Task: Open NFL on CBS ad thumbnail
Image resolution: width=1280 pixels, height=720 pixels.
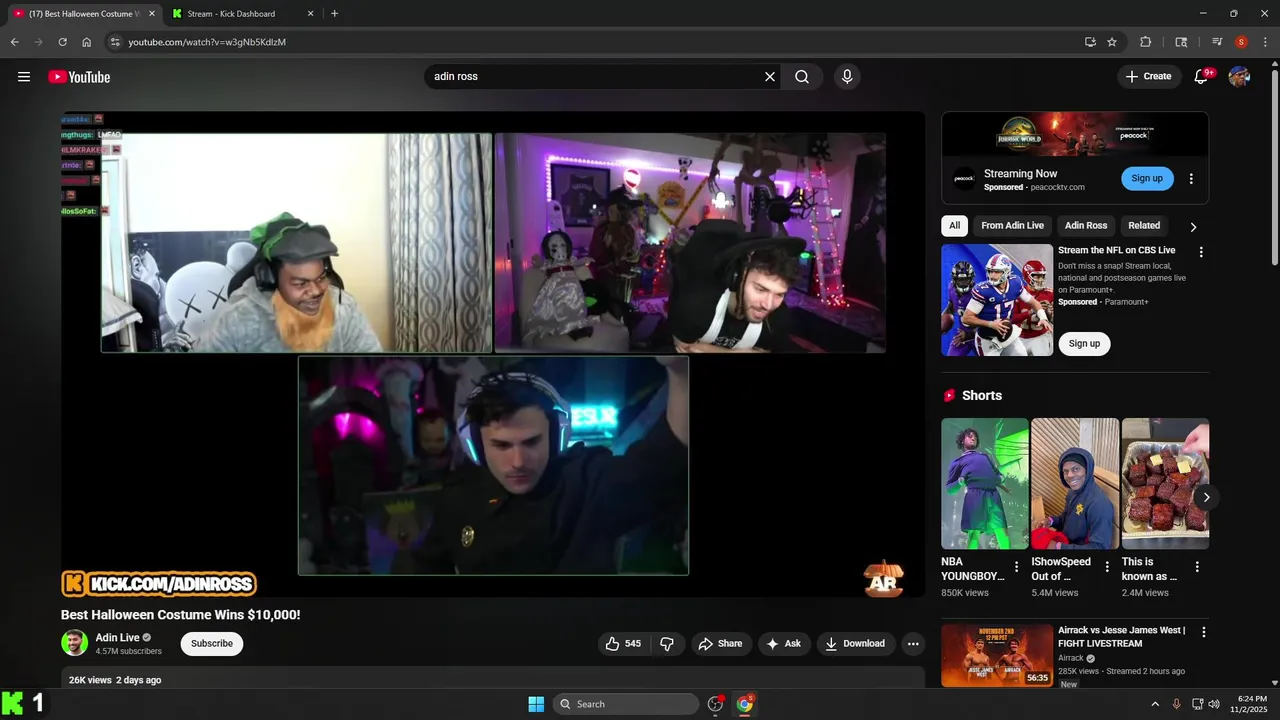Action: click(997, 300)
